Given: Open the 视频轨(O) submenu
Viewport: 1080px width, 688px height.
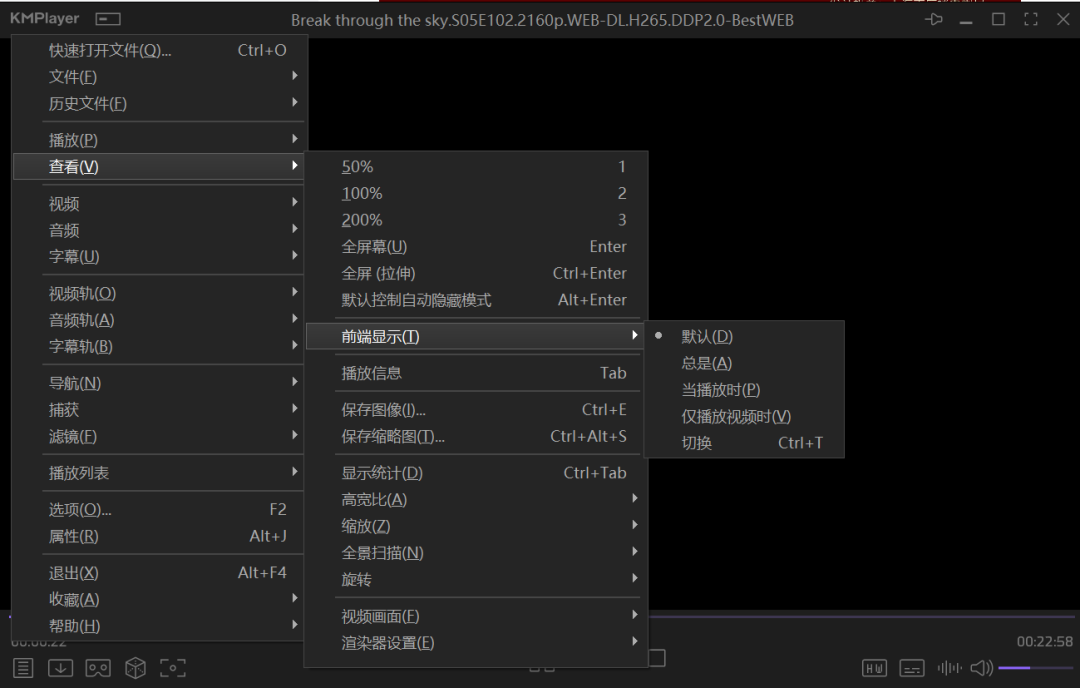Looking at the screenshot, I should coord(158,293).
